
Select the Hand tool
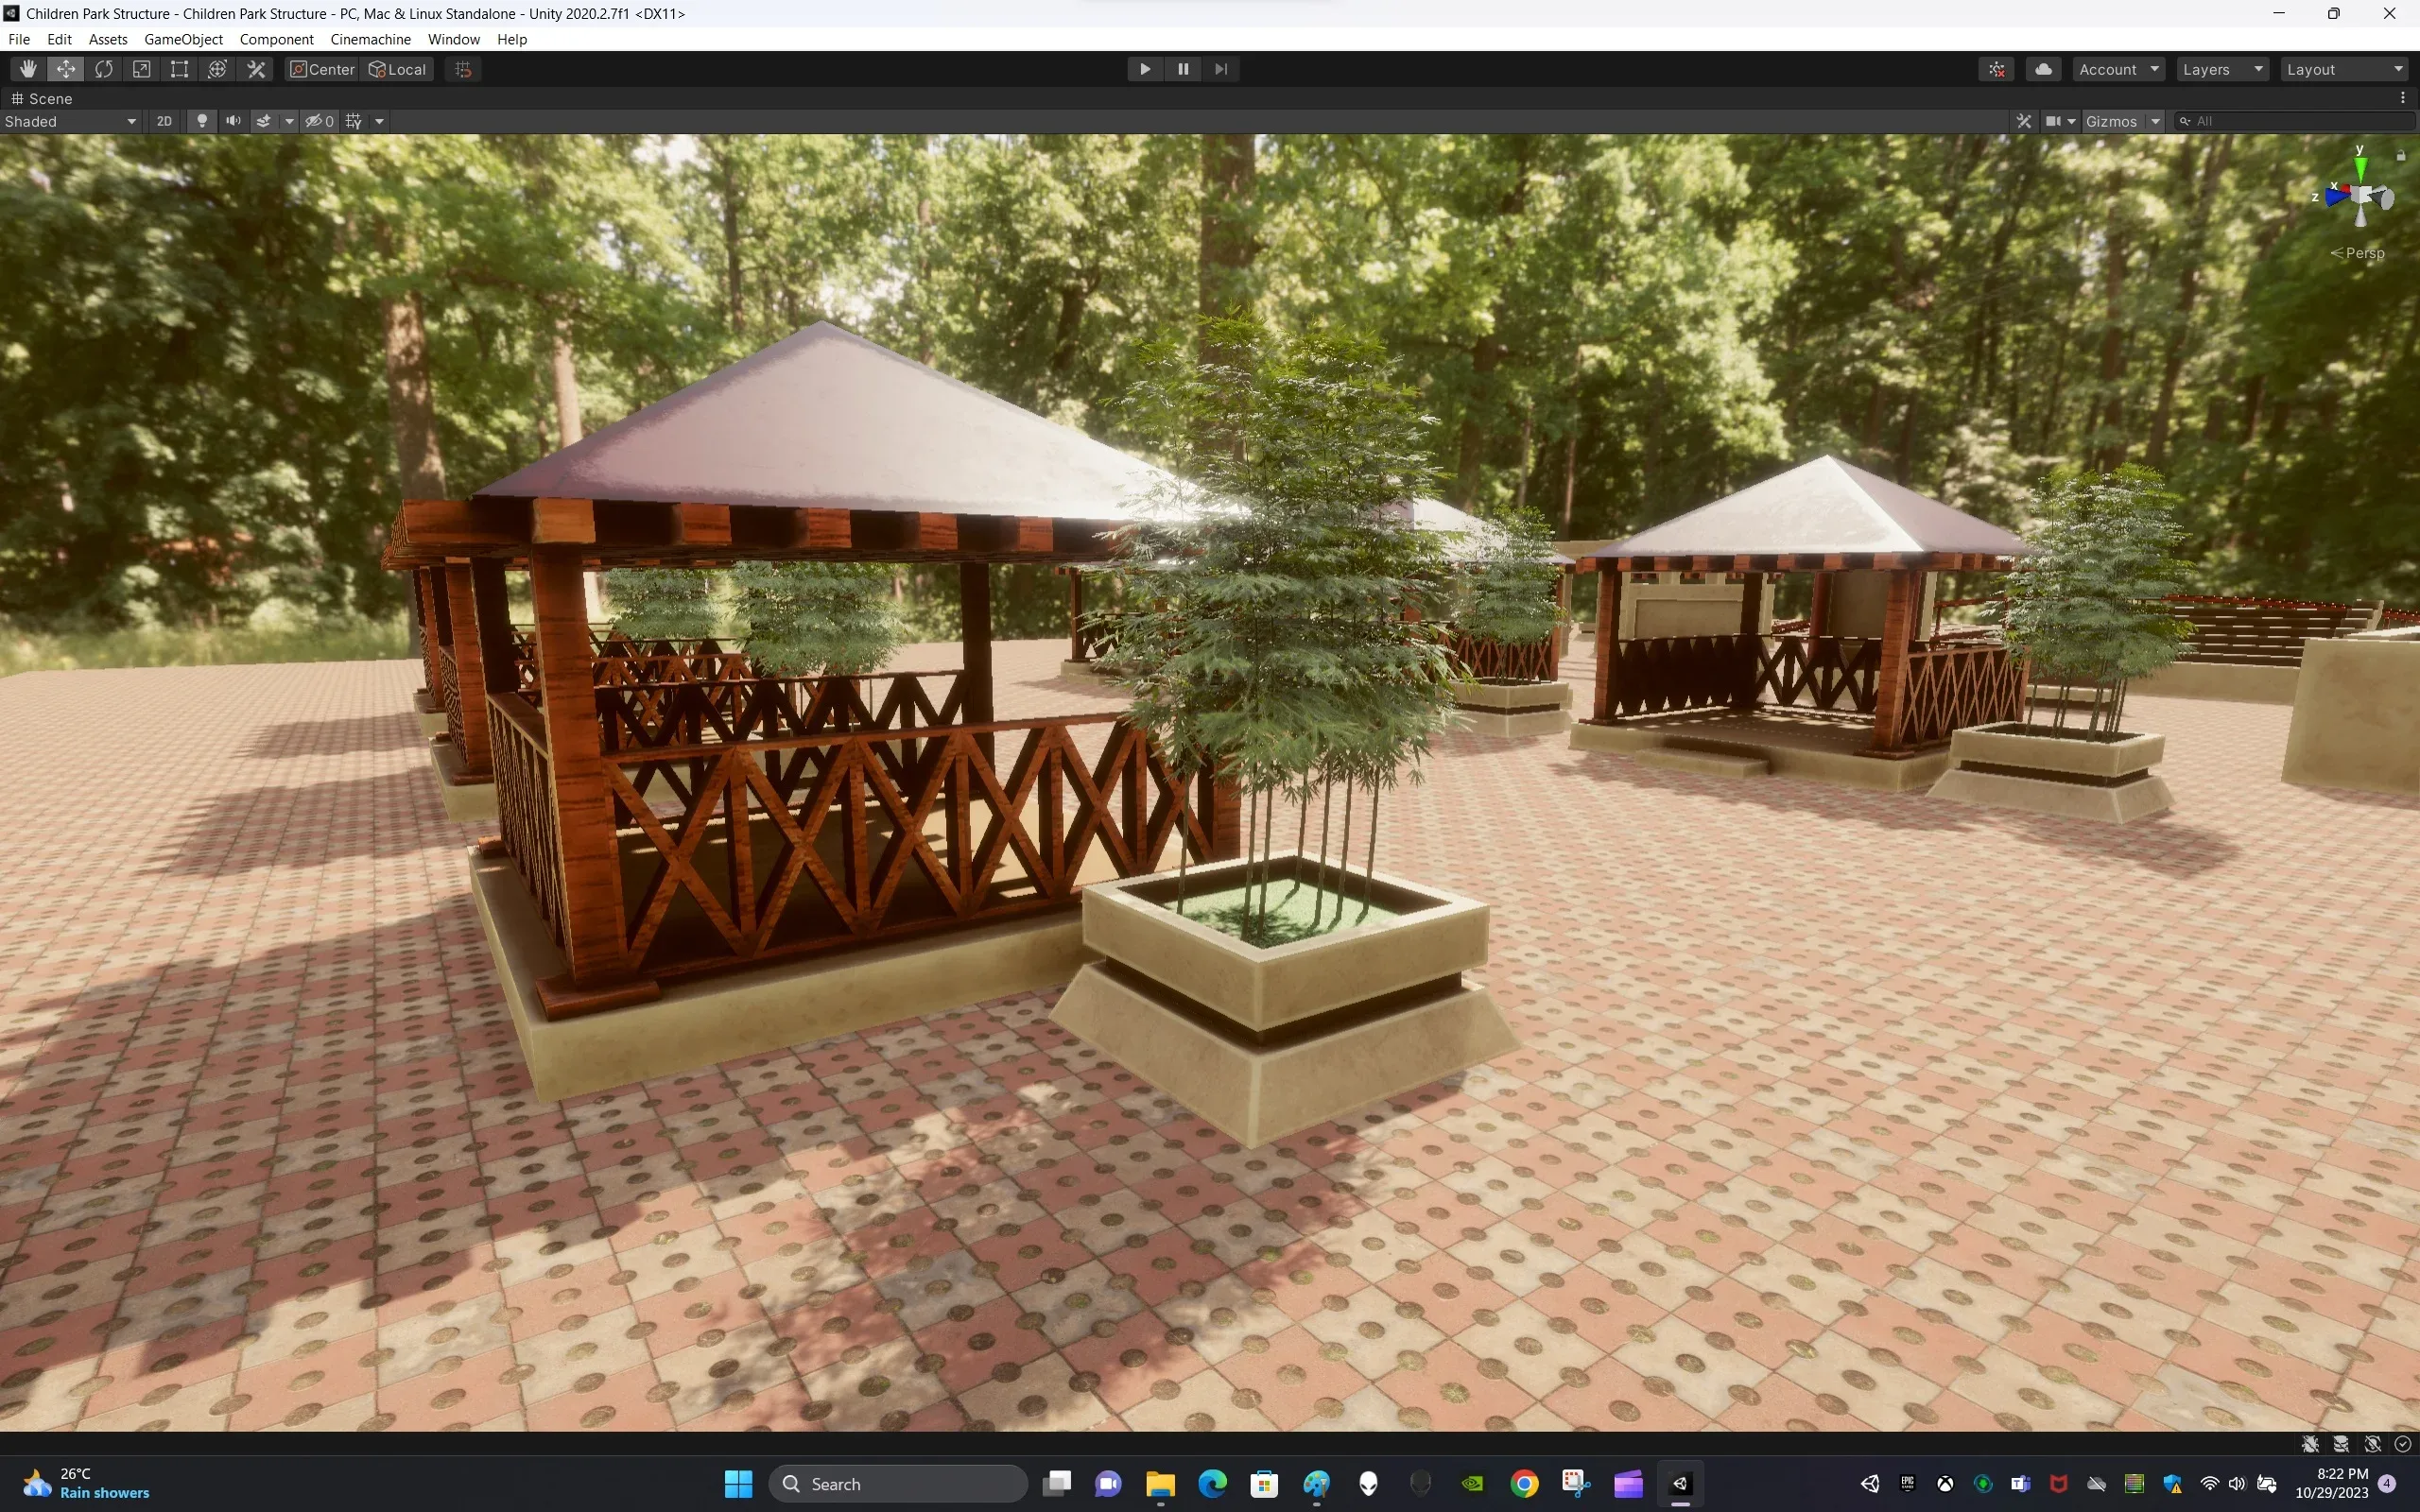click(27, 68)
